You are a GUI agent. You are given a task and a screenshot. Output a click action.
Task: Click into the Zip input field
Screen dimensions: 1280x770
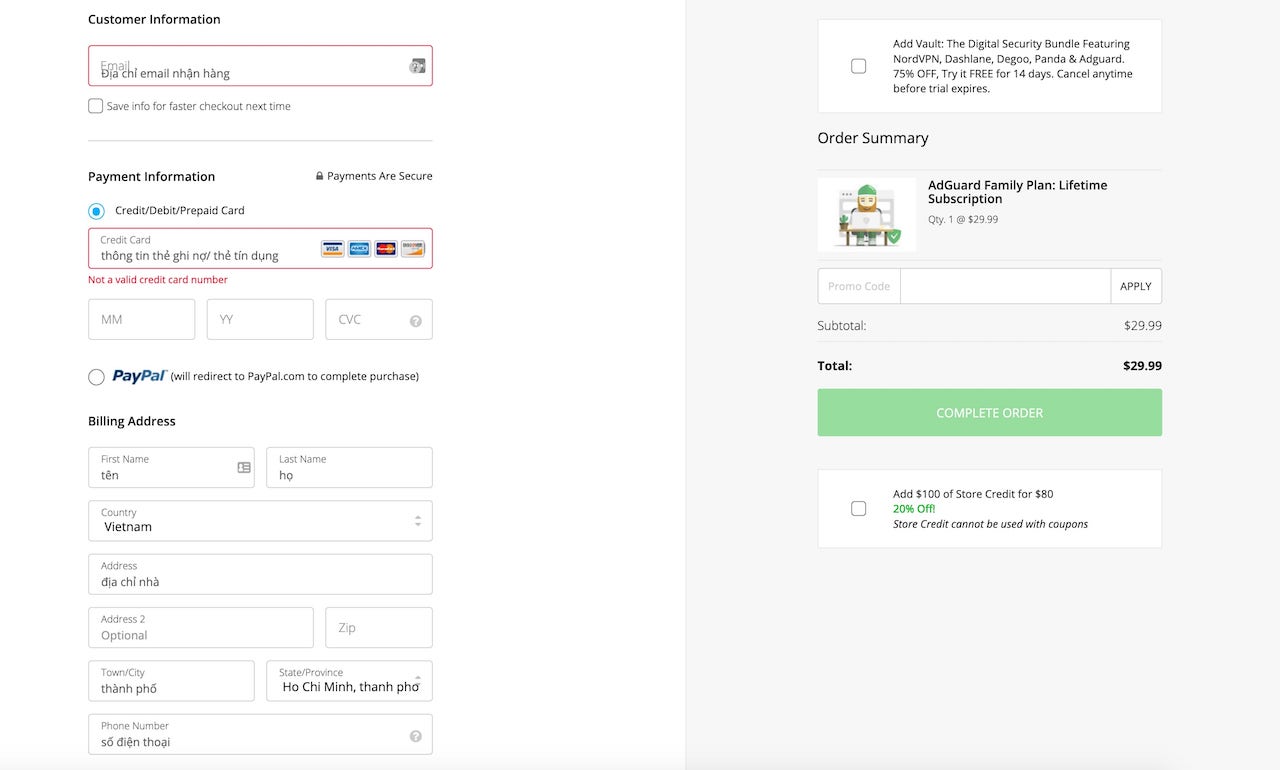click(x=378, y=628)
